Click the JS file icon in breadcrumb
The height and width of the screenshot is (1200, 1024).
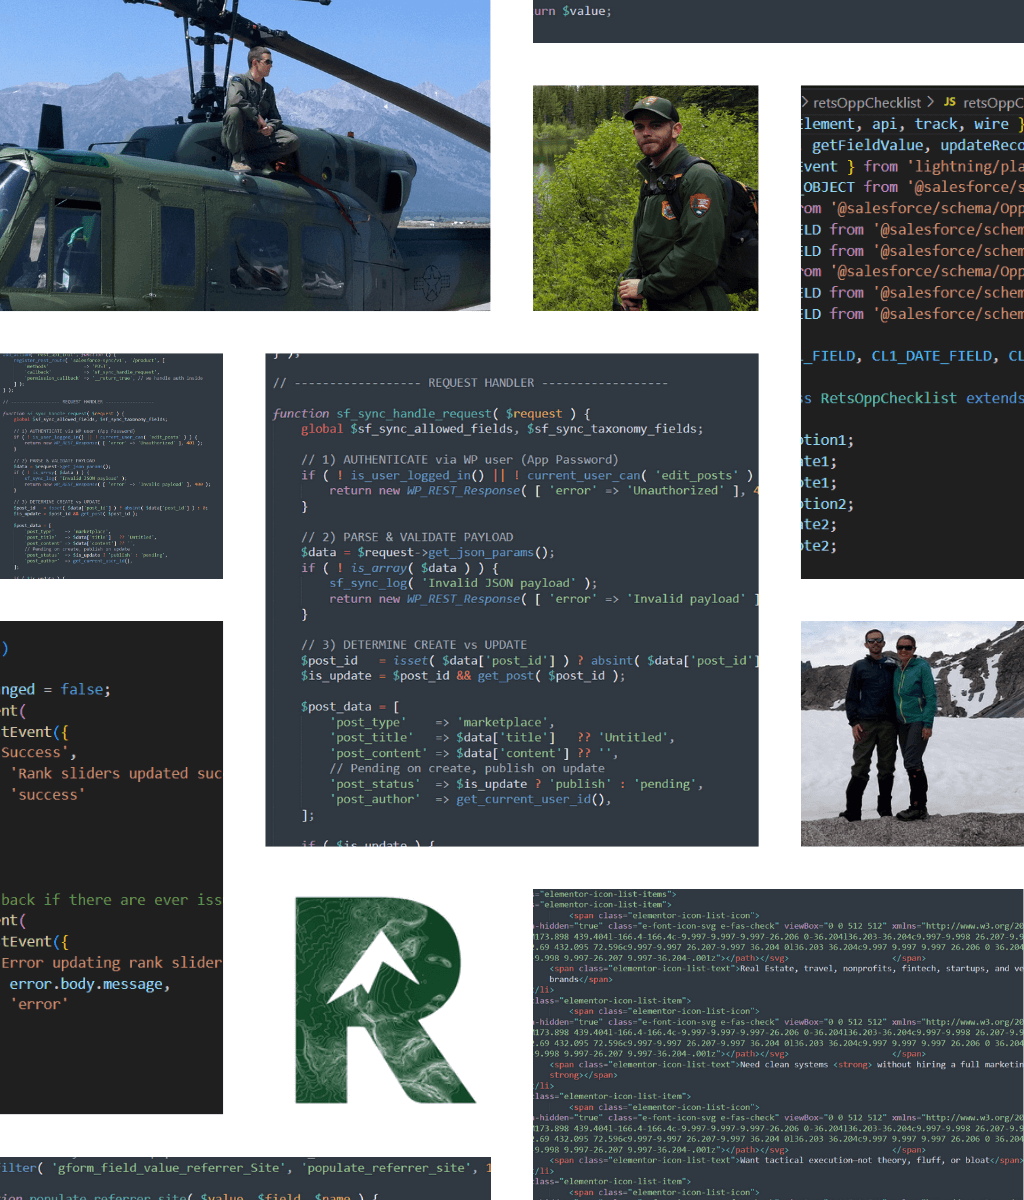click(x=950, y=102)
